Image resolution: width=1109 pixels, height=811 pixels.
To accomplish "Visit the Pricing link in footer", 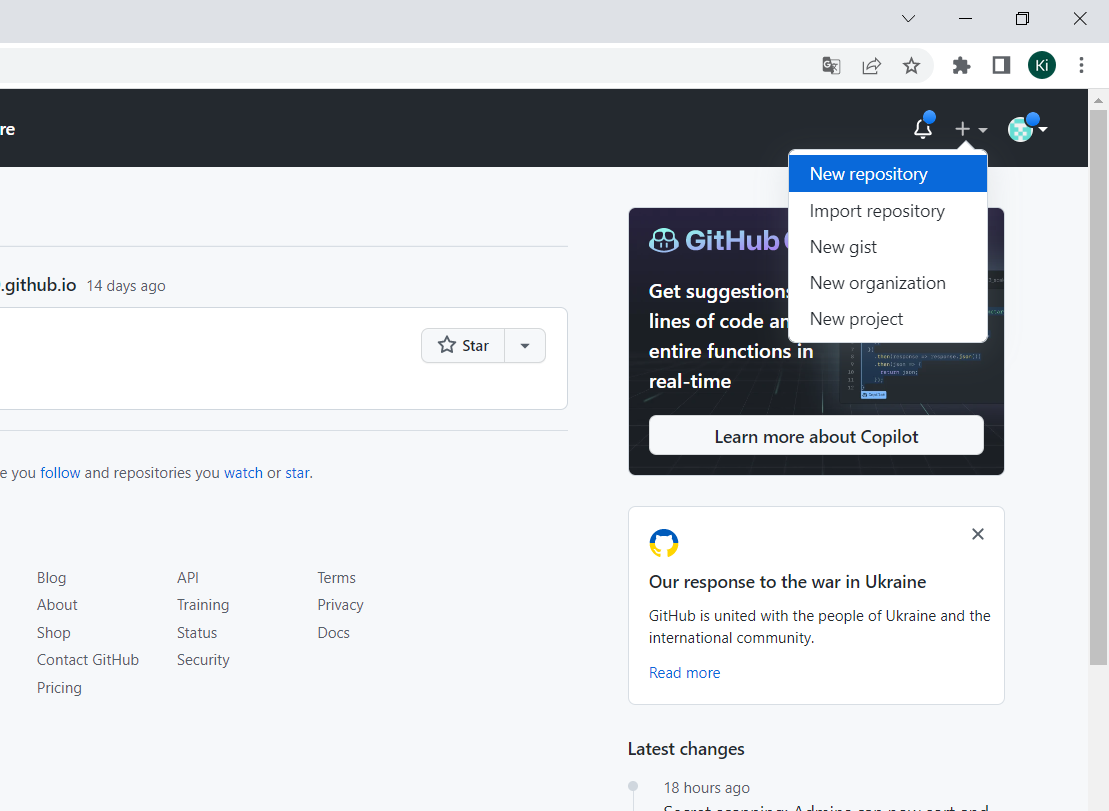I will (58, 687).
